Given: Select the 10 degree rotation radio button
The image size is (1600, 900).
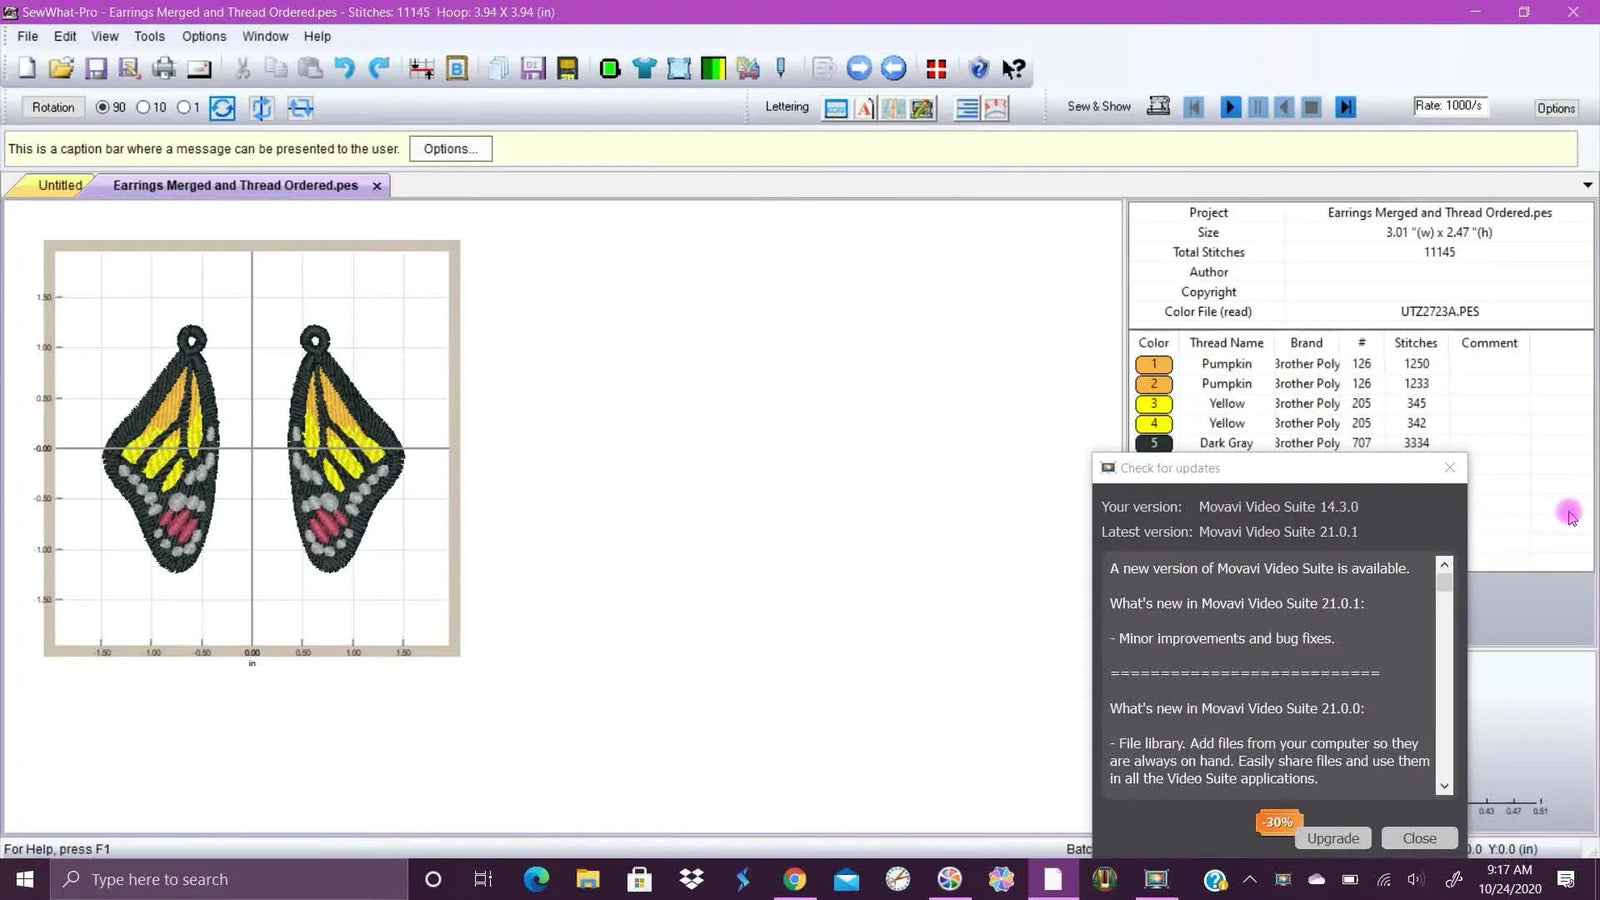Looking at the screenshot, I should click(143, 107).
